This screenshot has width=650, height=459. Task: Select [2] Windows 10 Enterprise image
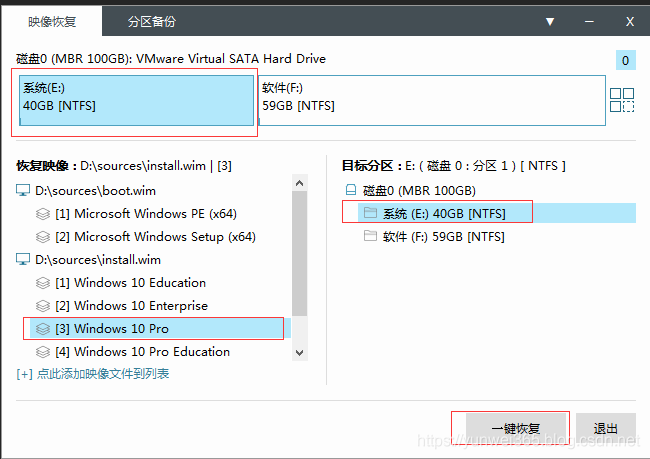pyautogui.click(x=131, y=306)
